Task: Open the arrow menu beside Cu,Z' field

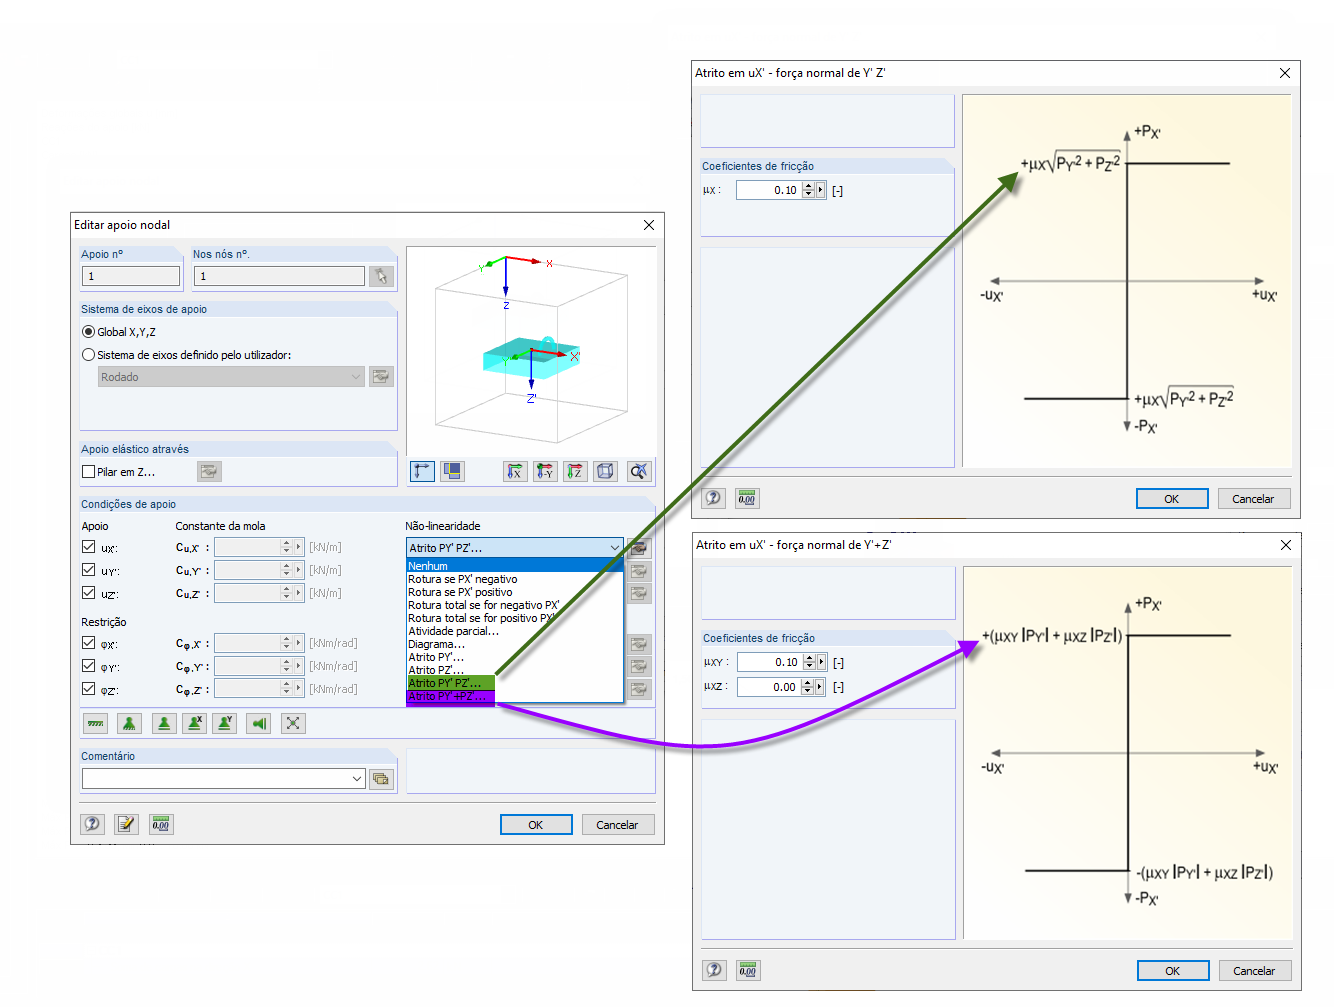Action: coord(299,593)
